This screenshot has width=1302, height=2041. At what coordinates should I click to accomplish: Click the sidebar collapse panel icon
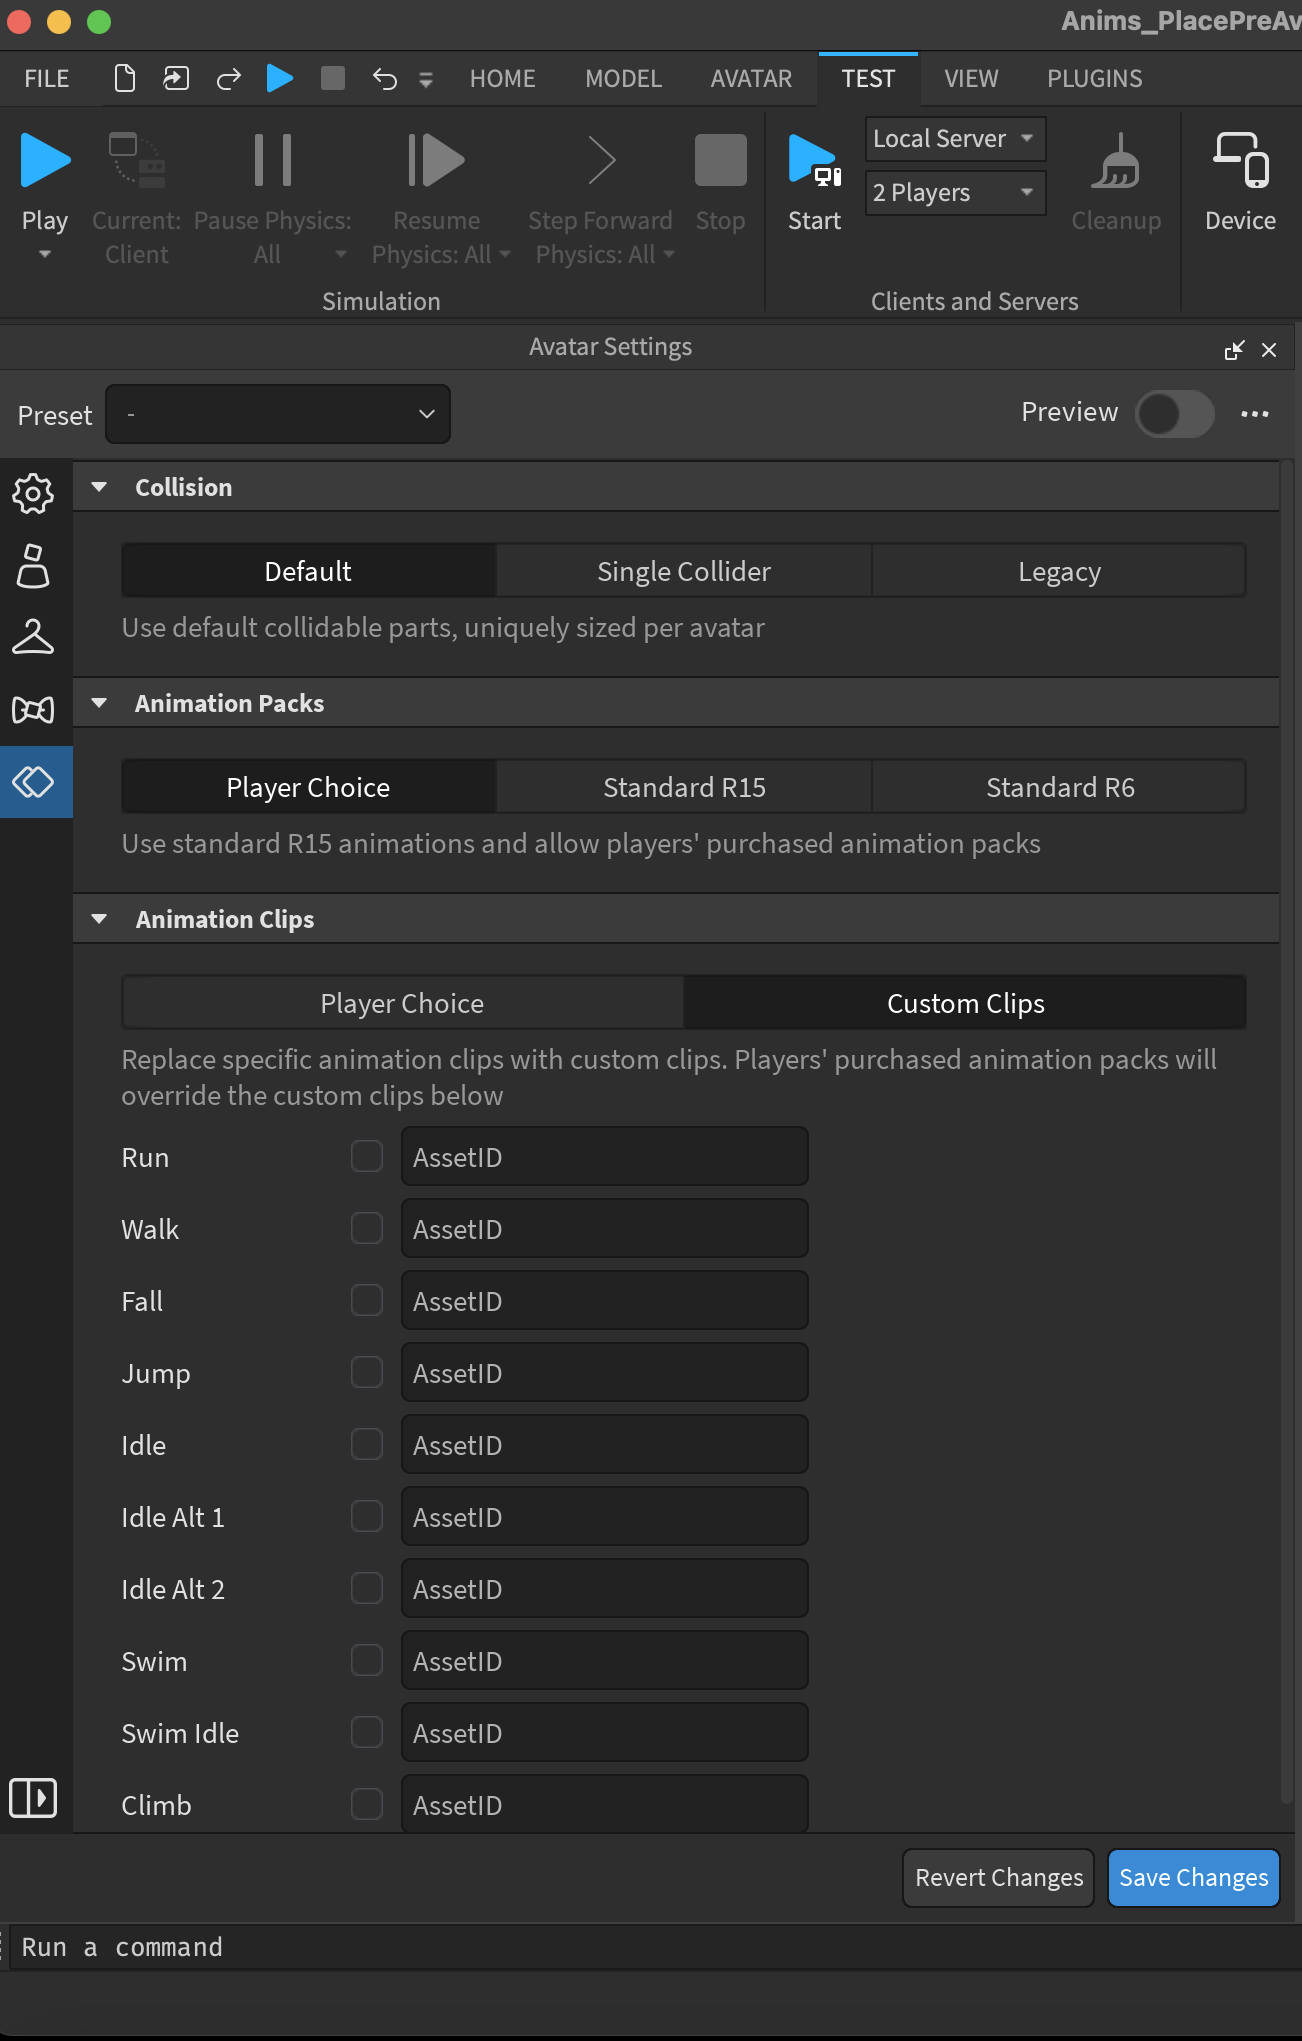(33, 1798)
